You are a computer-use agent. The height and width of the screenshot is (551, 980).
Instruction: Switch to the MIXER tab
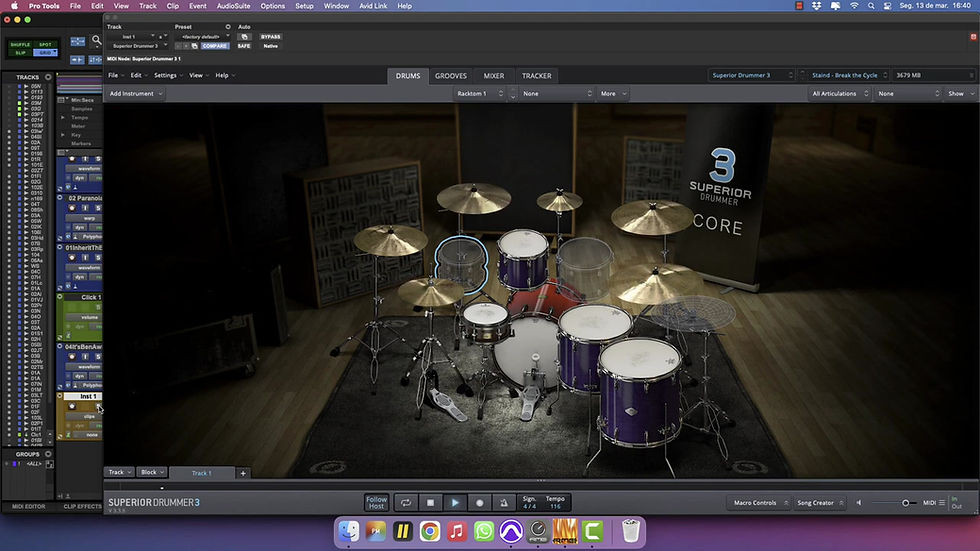coord(494,76)
